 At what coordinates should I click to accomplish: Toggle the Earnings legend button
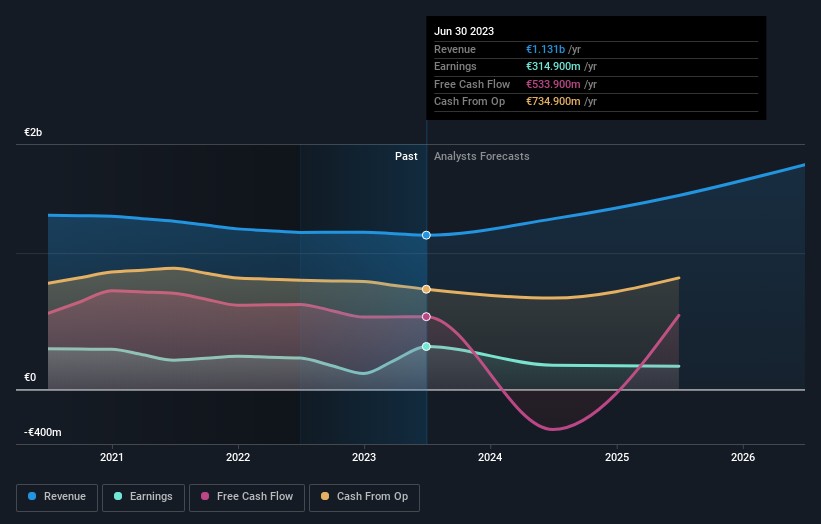click(x=143, y=497)
